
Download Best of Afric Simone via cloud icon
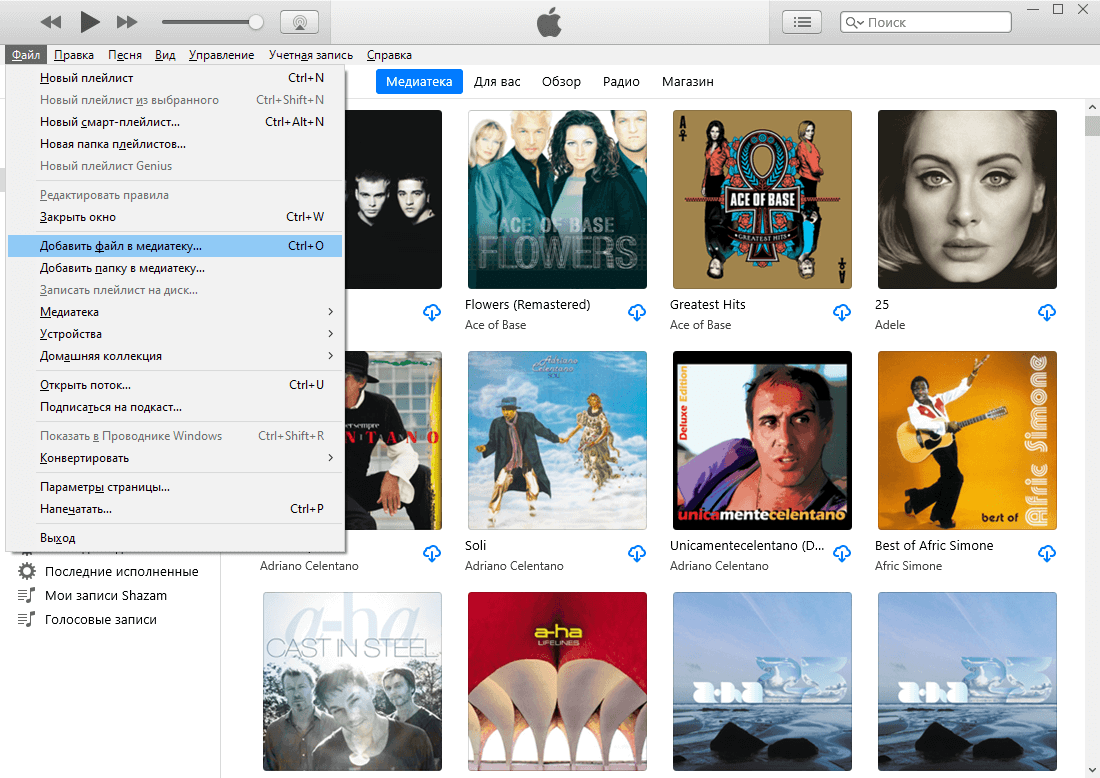(x=1047, y=554)
